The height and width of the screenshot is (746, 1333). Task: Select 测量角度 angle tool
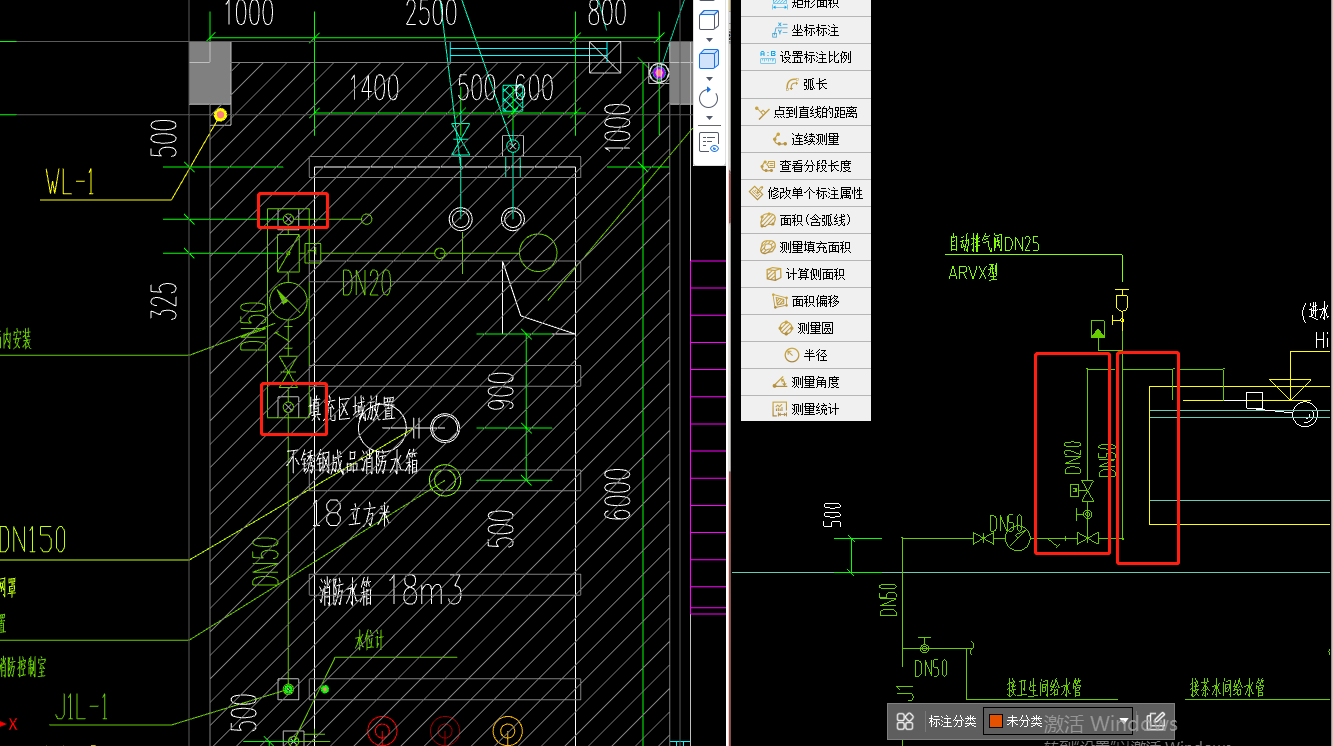(805, 382)
